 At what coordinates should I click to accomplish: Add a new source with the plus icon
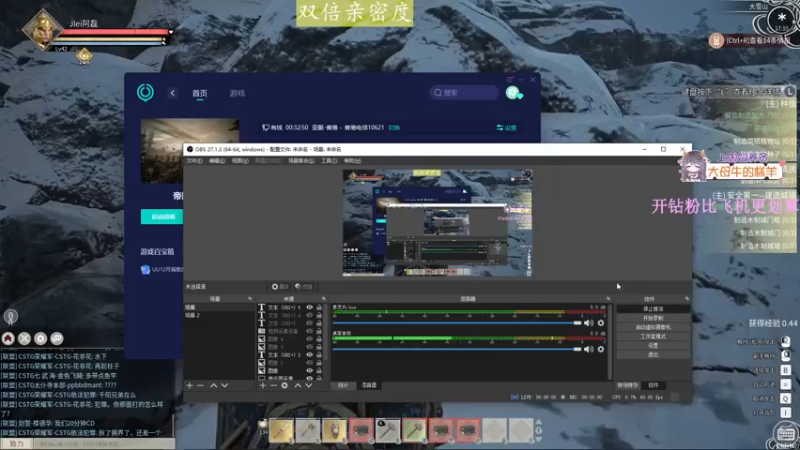tap(262, 385)
